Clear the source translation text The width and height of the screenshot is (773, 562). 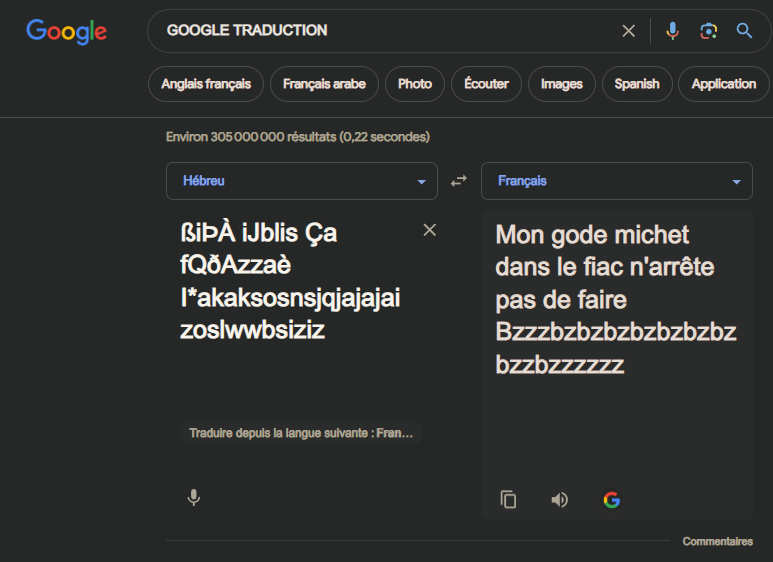coord(430,231)
